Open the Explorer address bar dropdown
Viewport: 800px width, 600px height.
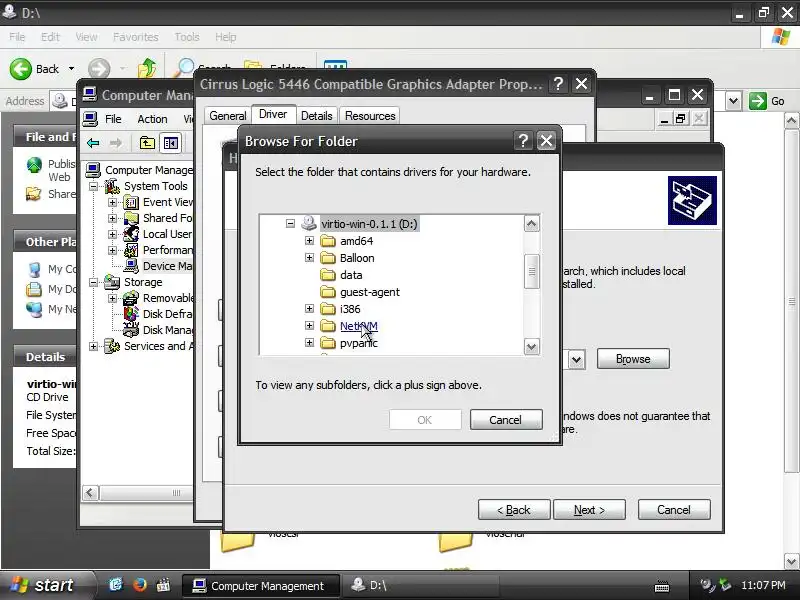733,101
